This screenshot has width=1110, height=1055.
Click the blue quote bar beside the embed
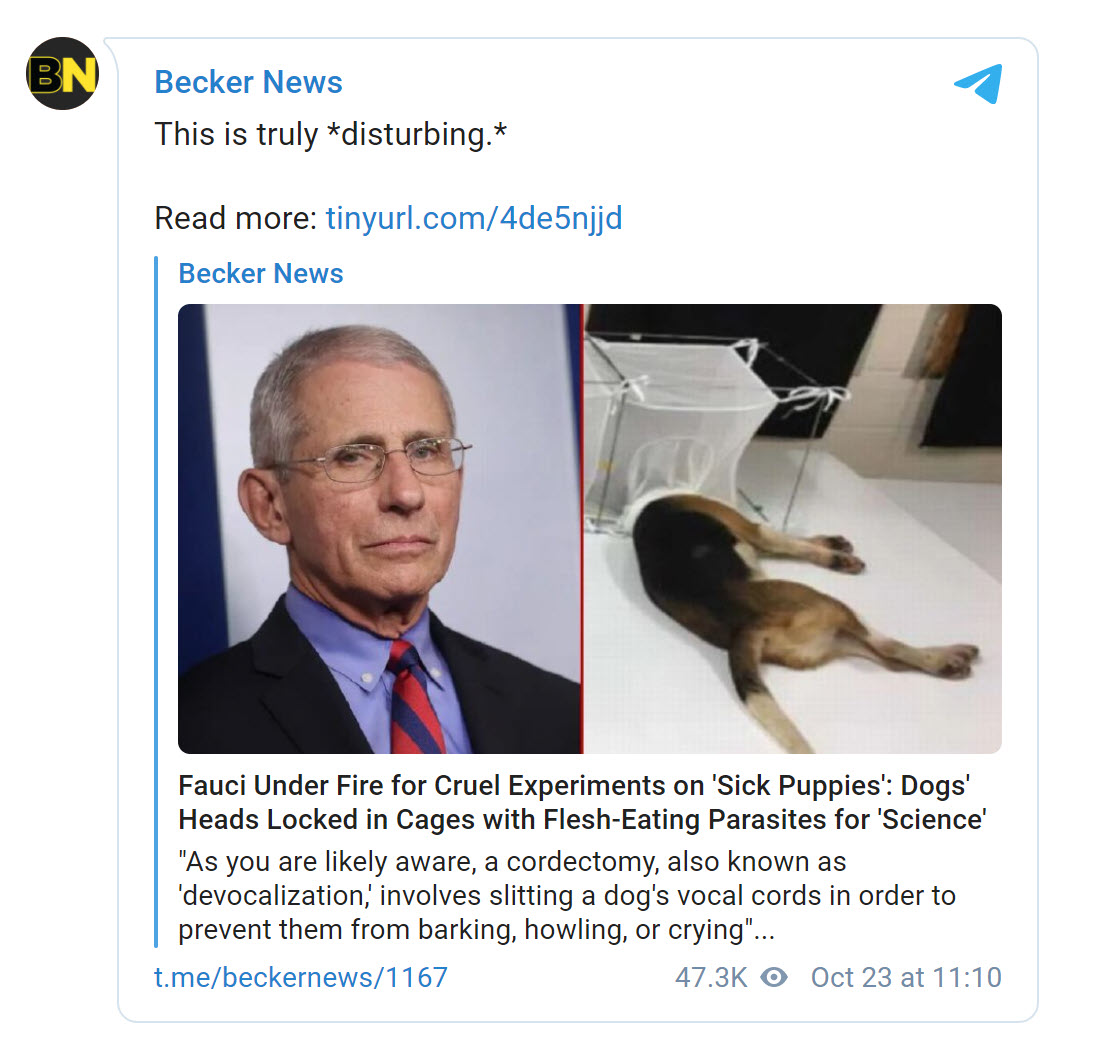158,600
